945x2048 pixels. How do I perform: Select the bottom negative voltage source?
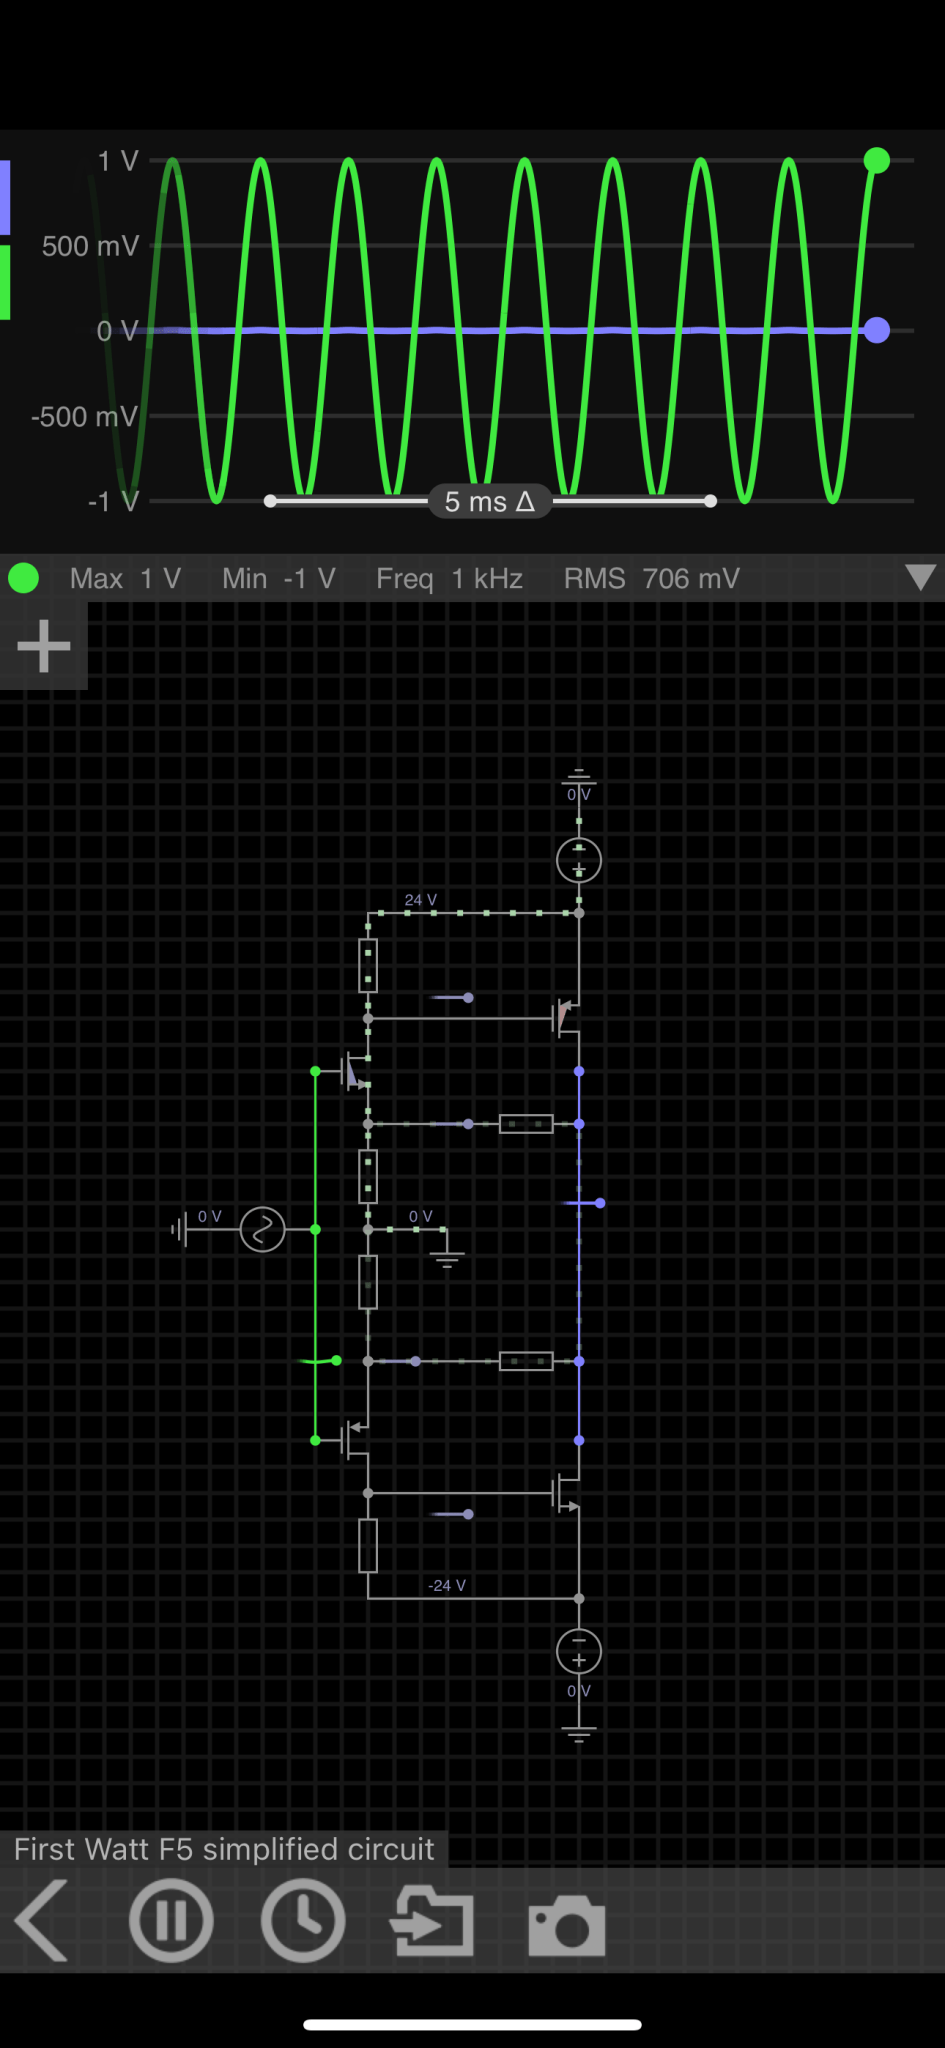click(x=579, y=1651)
